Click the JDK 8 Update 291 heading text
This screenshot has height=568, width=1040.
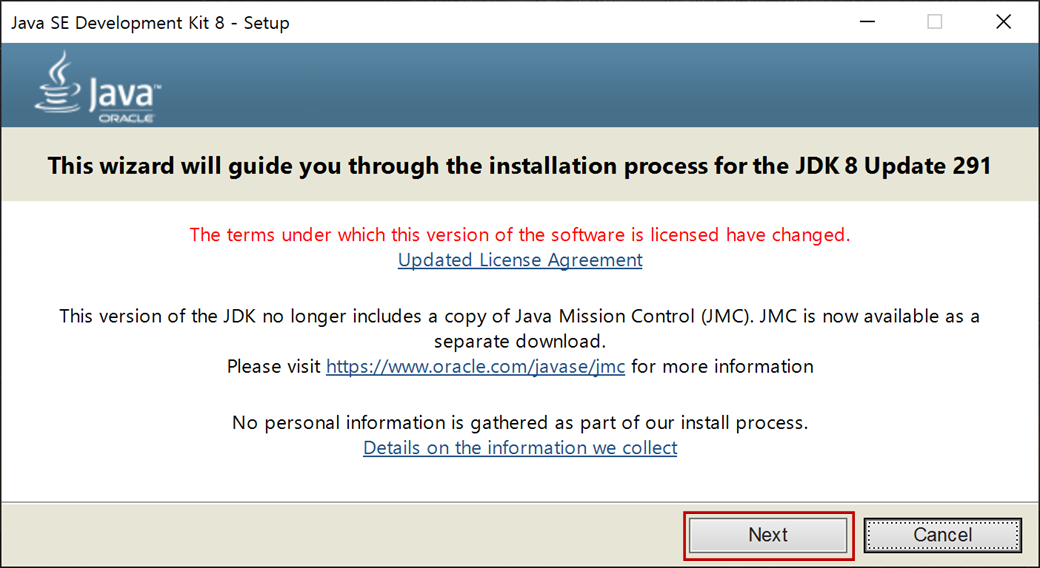tap(519, 165)
